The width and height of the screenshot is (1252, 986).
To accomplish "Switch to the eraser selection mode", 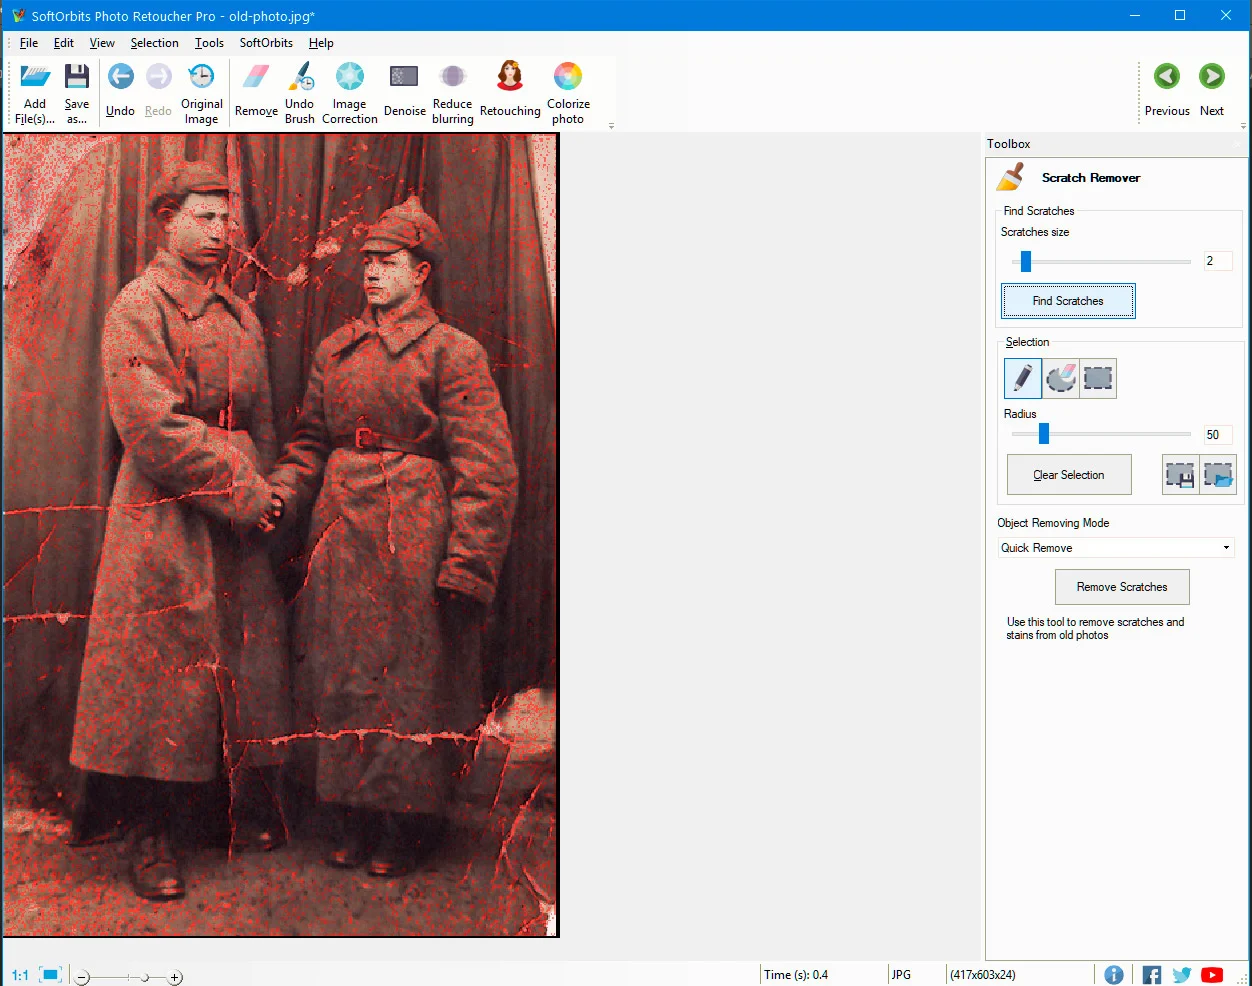I will click(1060, 378).
